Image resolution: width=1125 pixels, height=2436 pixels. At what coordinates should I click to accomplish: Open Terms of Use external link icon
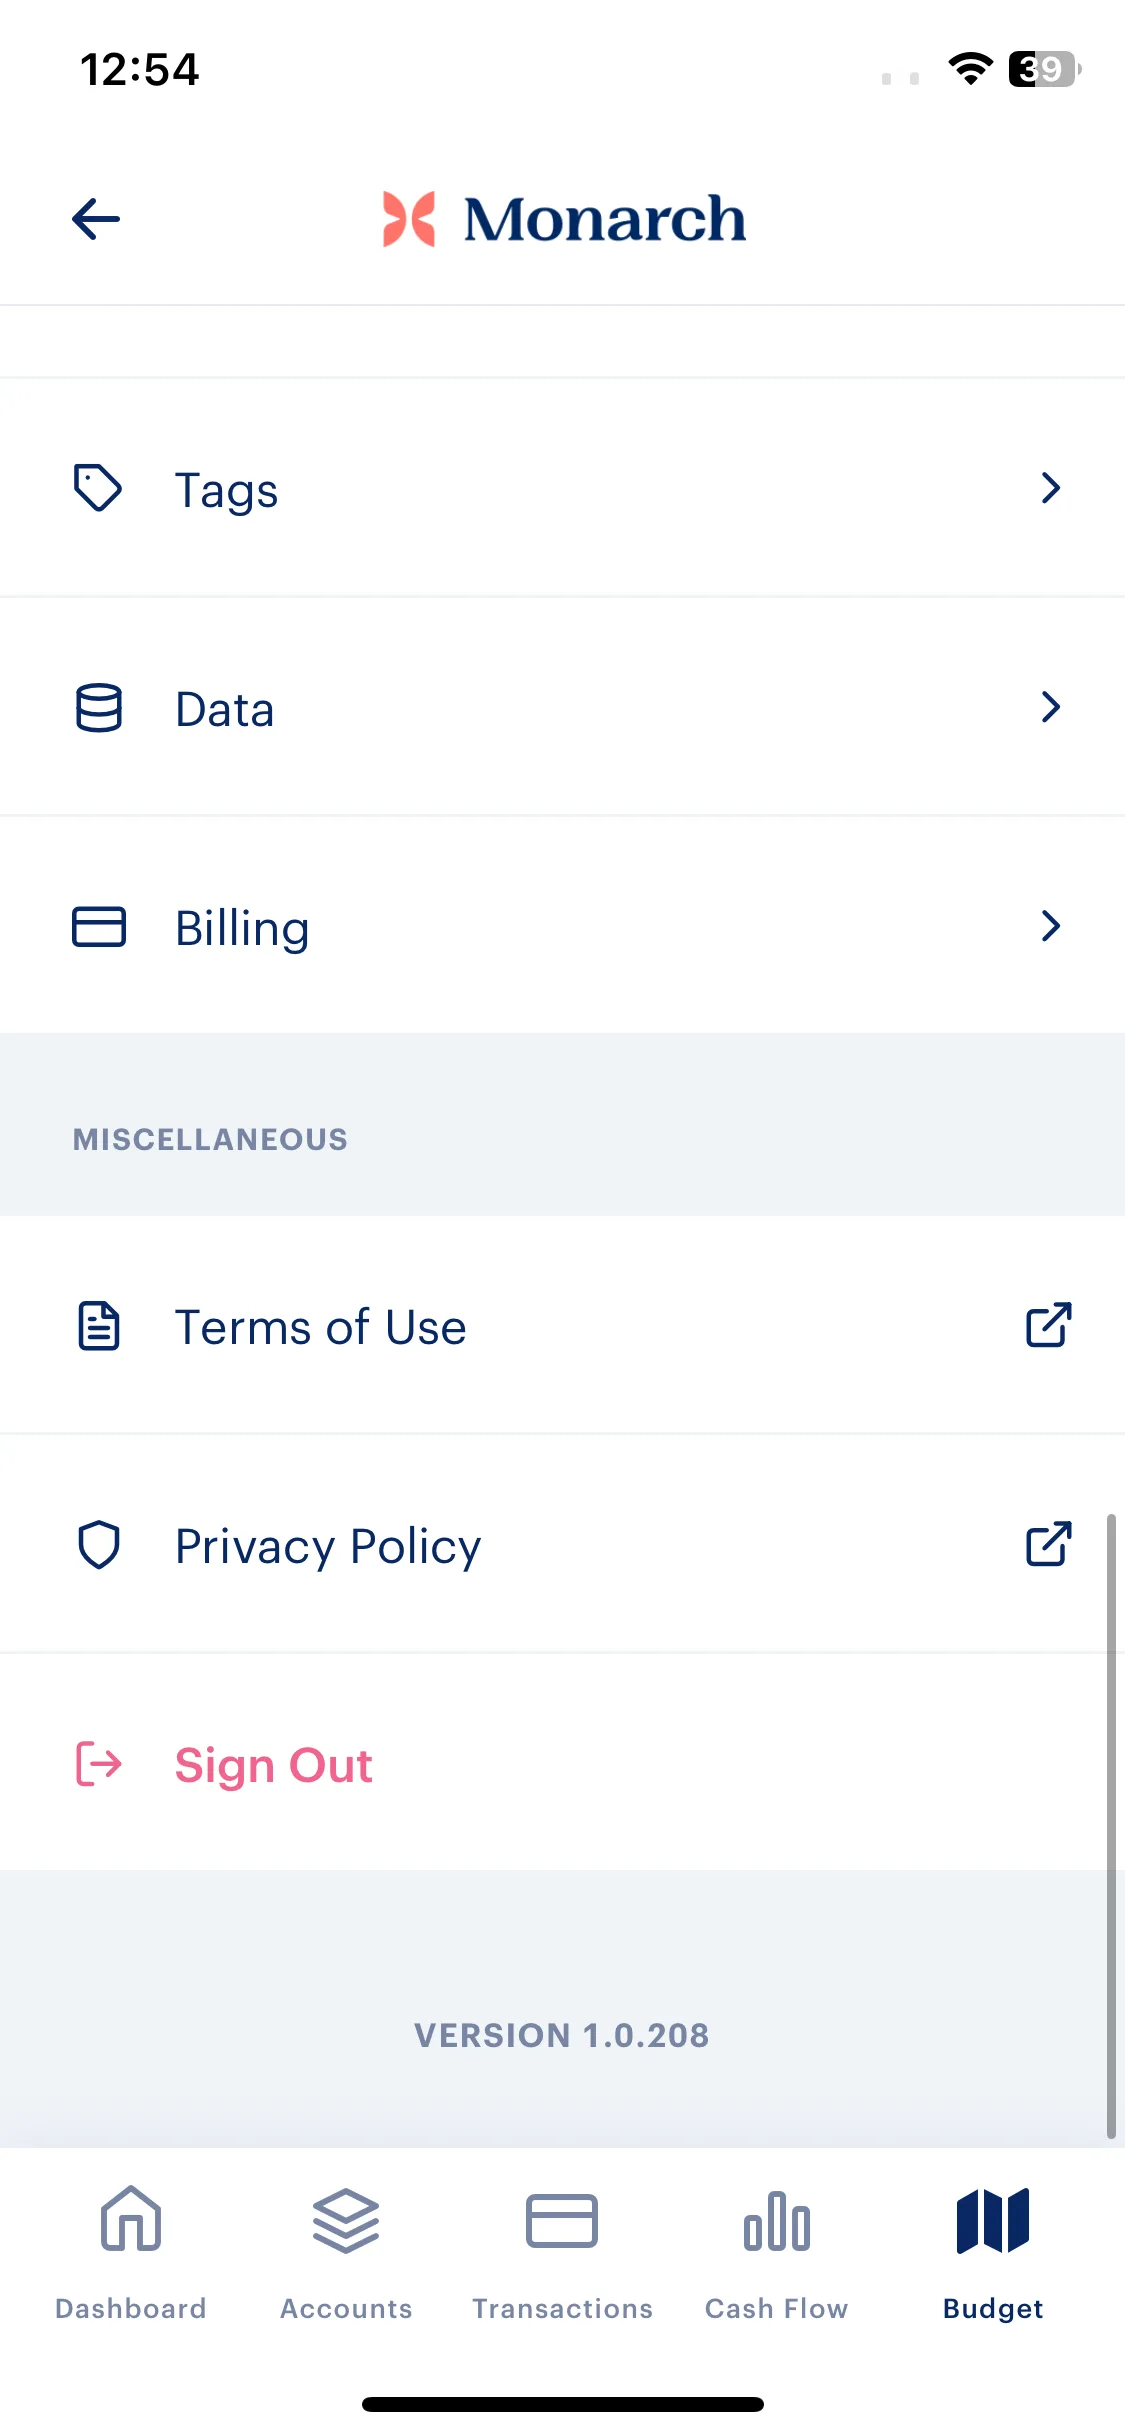(x=1049, y=1325)
